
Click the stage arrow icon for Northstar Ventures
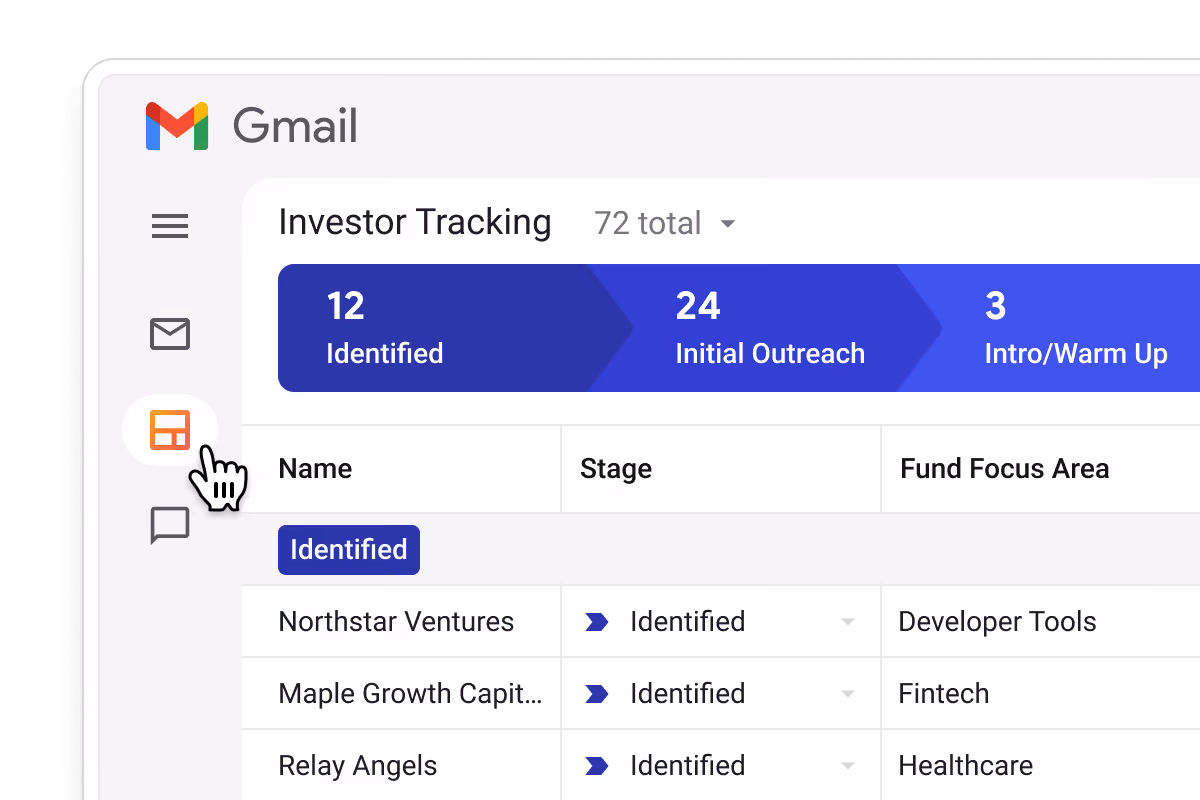pos(597,622)
